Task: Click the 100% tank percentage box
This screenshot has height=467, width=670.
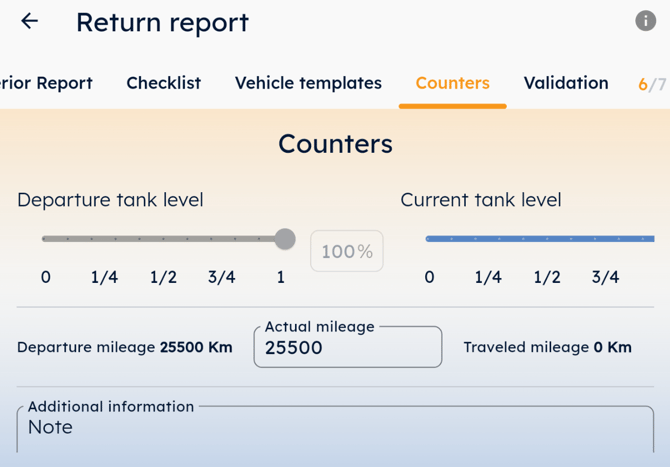Action: click(347, 251)
